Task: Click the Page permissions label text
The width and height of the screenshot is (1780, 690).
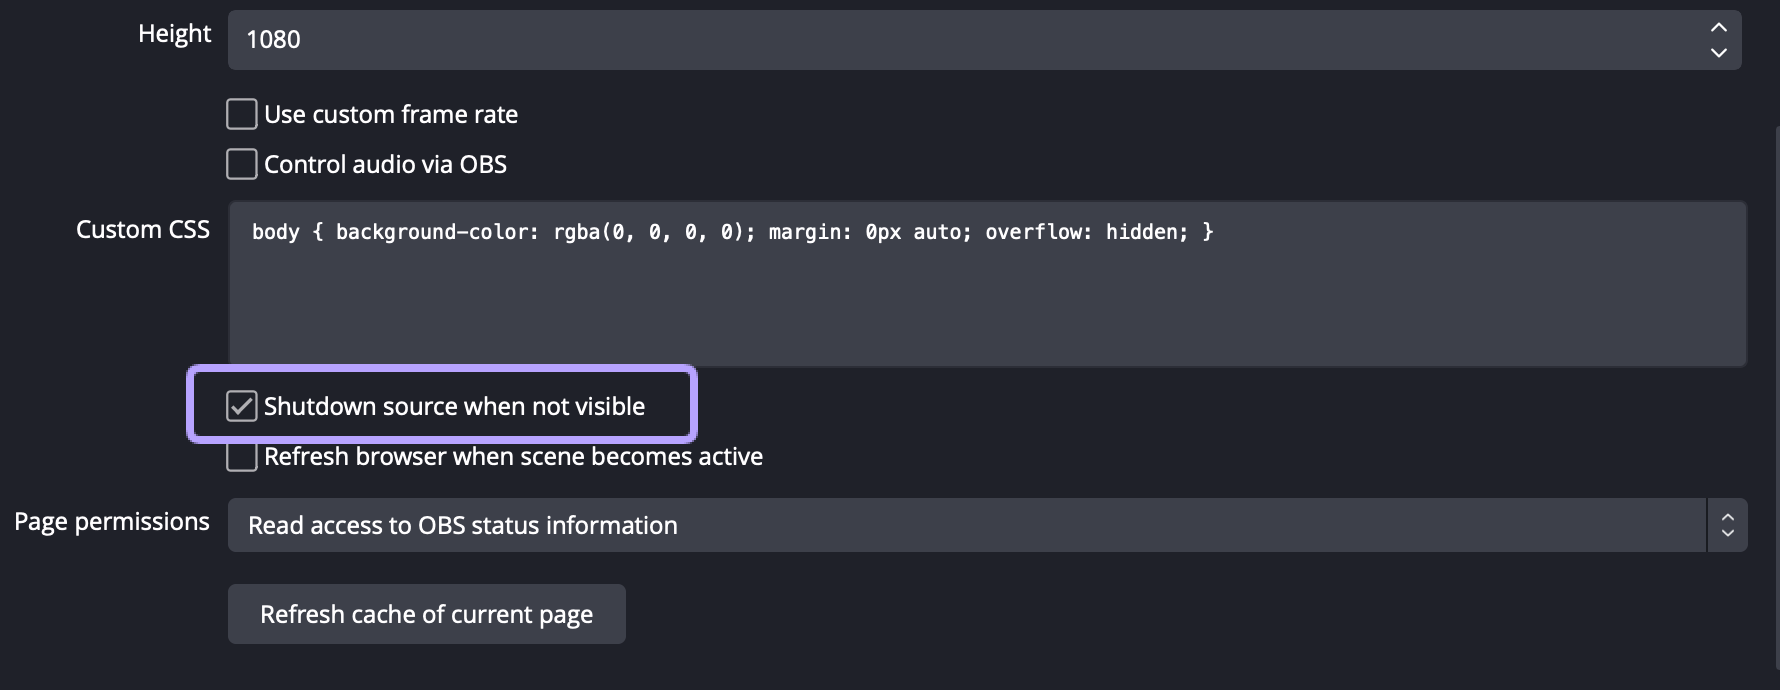Action: point(112,522)
